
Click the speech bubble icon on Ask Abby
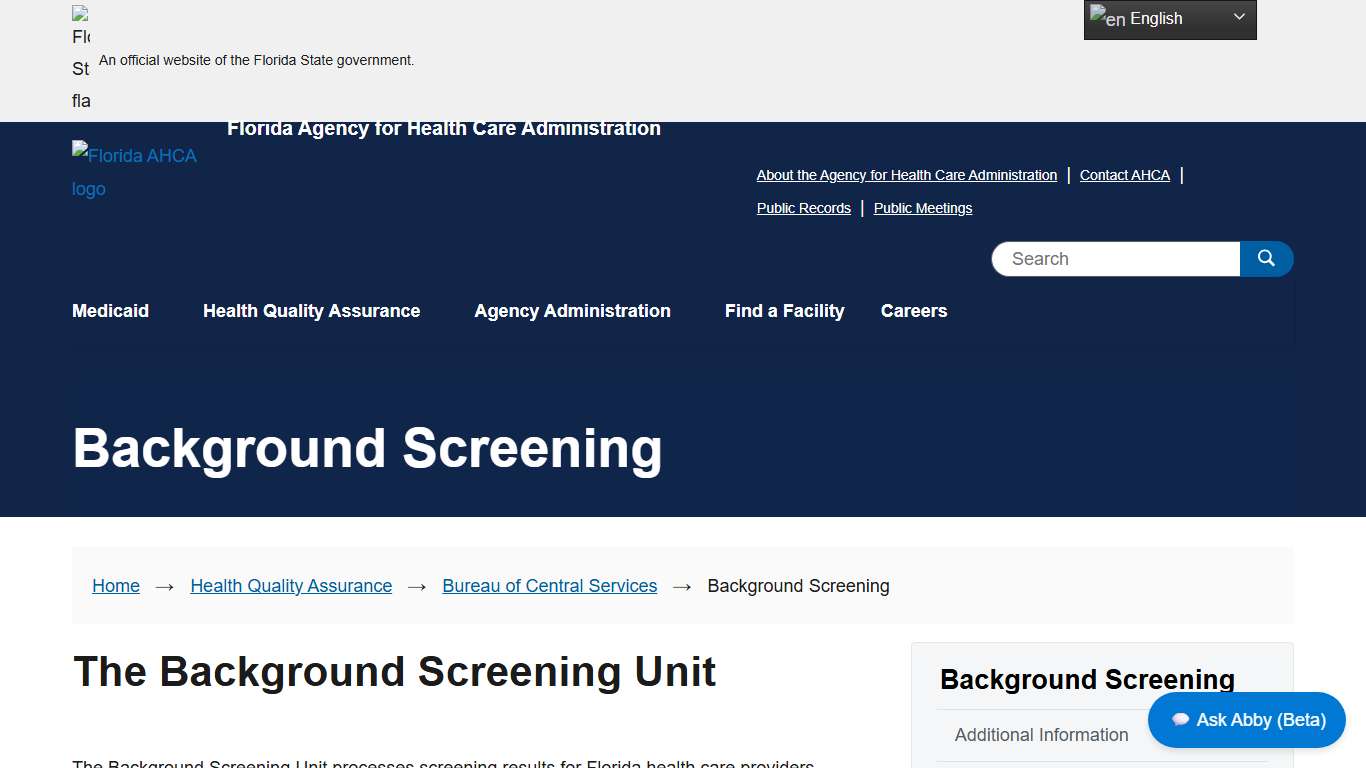[x=1181, y=719]
